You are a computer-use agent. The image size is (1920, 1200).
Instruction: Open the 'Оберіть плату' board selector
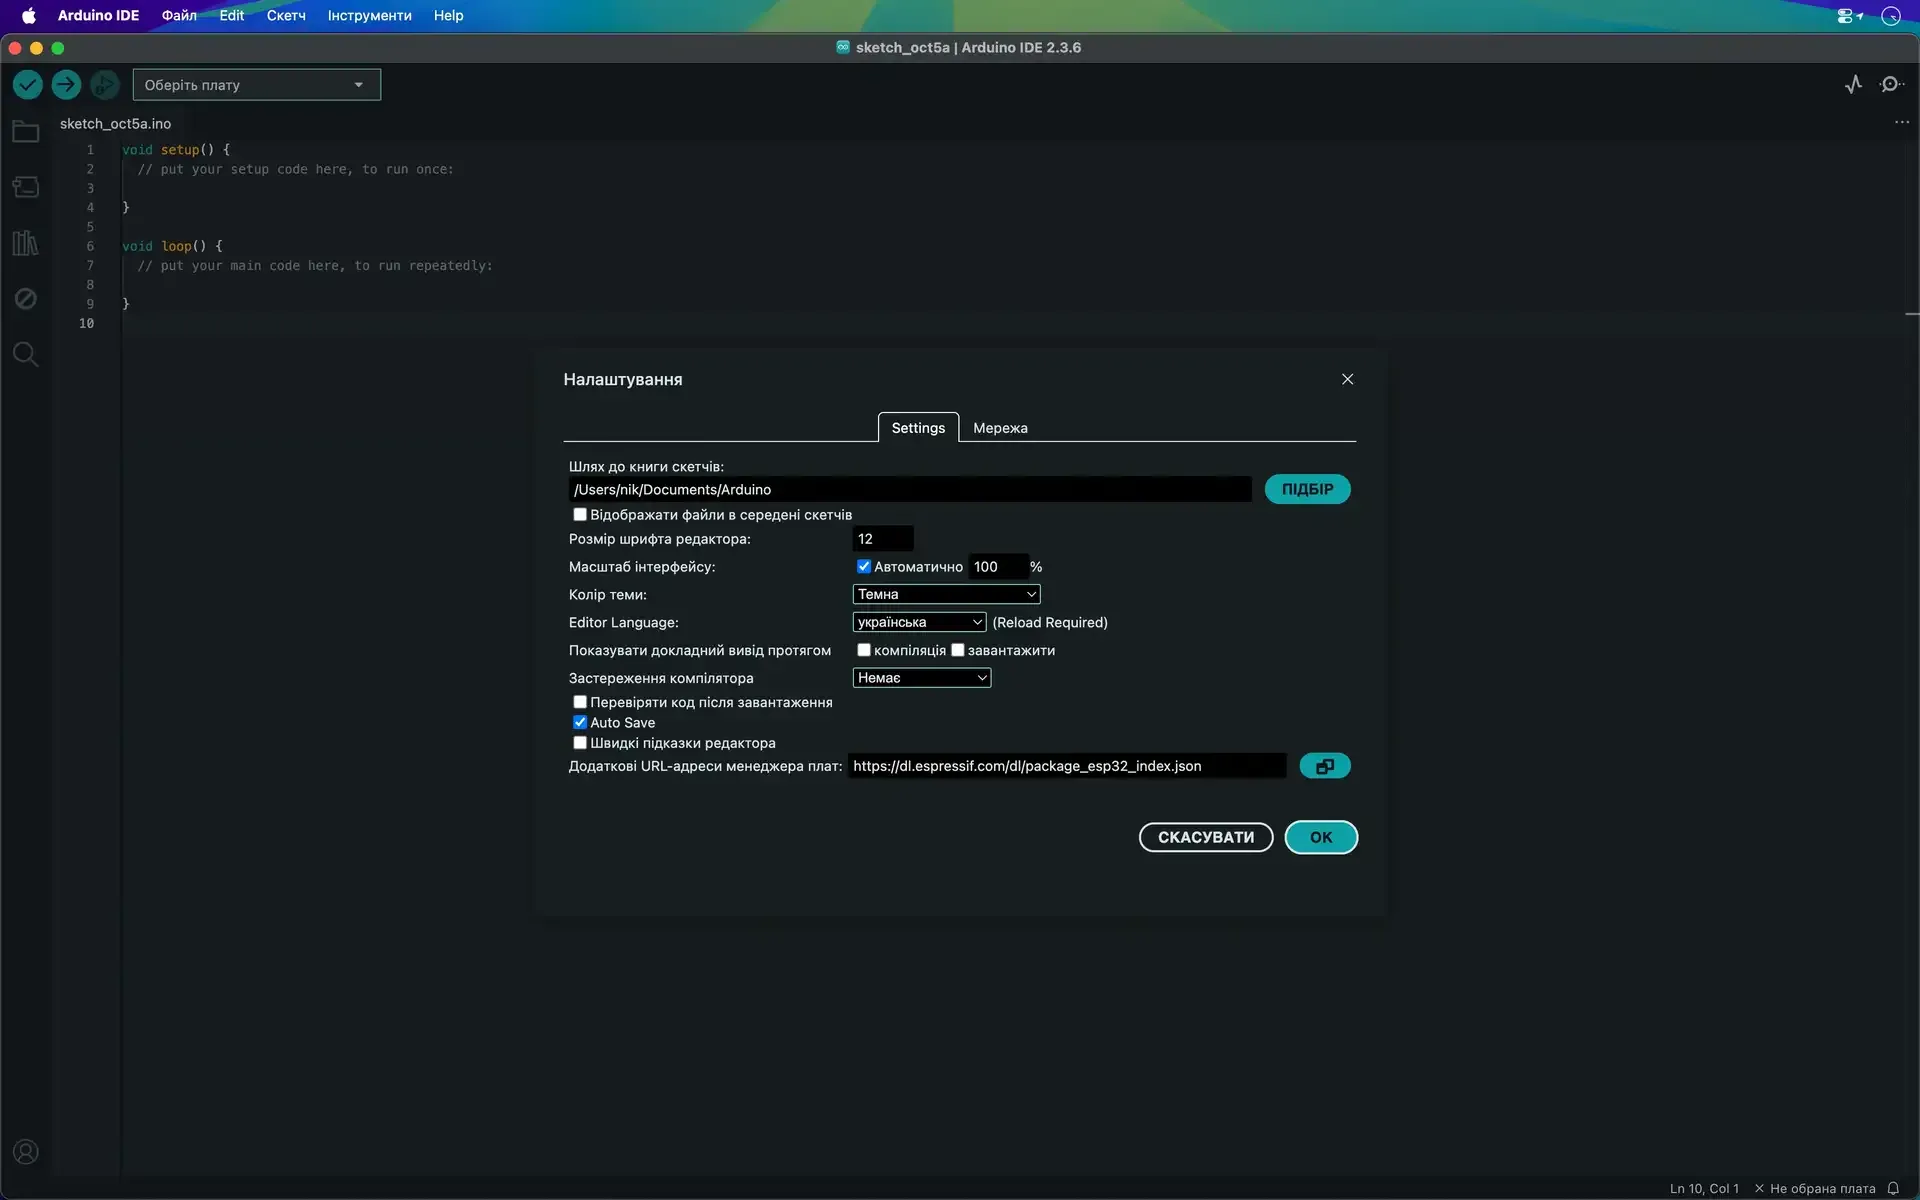tap(256, 85)
